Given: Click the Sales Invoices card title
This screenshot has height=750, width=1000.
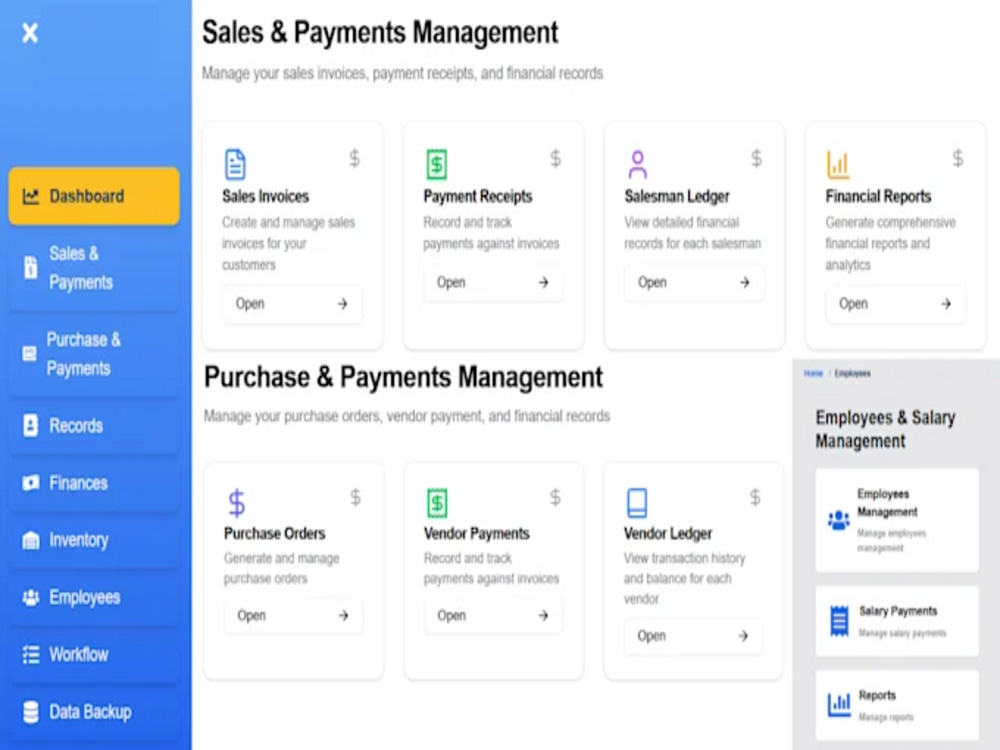Looking at the screenshot, I should click(265, 196).
